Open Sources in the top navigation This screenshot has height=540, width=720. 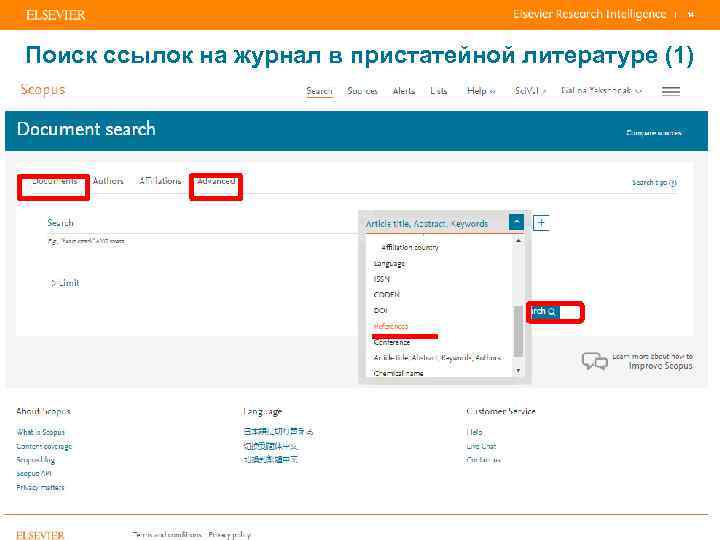(x=362, y=91)
